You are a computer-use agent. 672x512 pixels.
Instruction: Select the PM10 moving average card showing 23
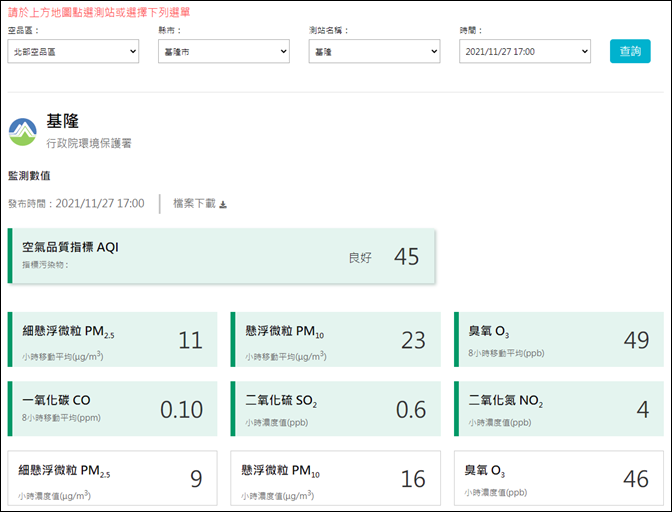[336, 339]
